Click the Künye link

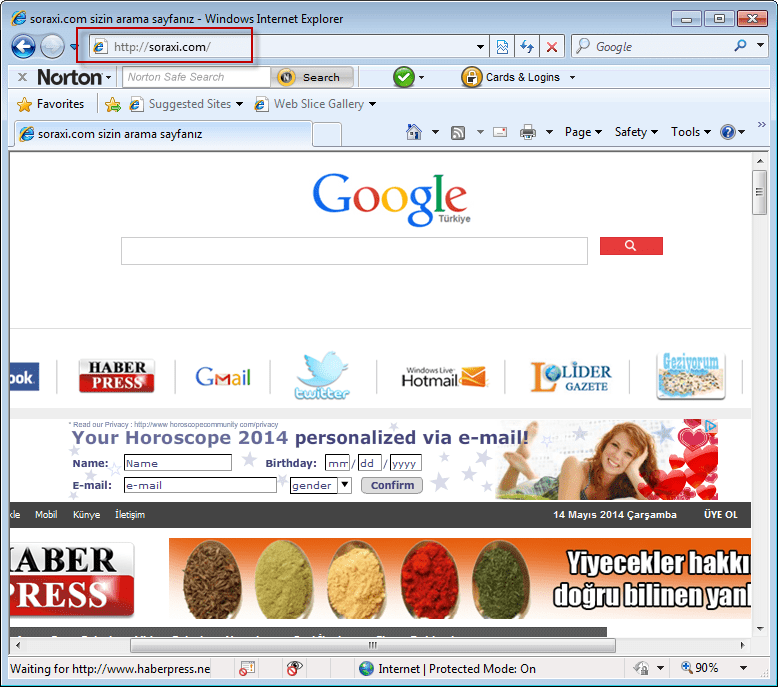pos(86,515)
